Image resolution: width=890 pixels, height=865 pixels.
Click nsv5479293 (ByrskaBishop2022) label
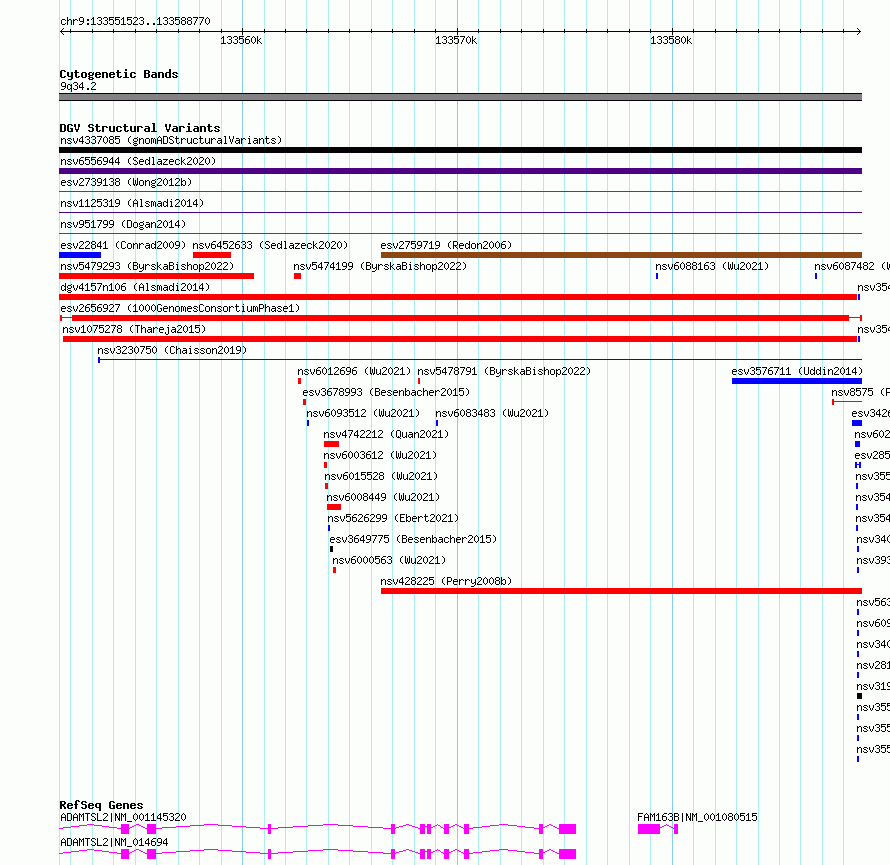click(147, 266)
